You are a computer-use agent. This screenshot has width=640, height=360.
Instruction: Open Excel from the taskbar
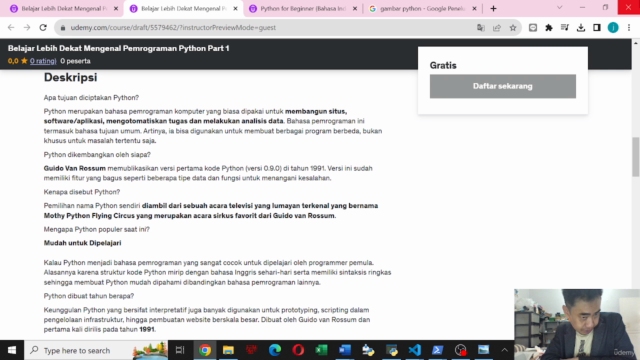[321, 350]
